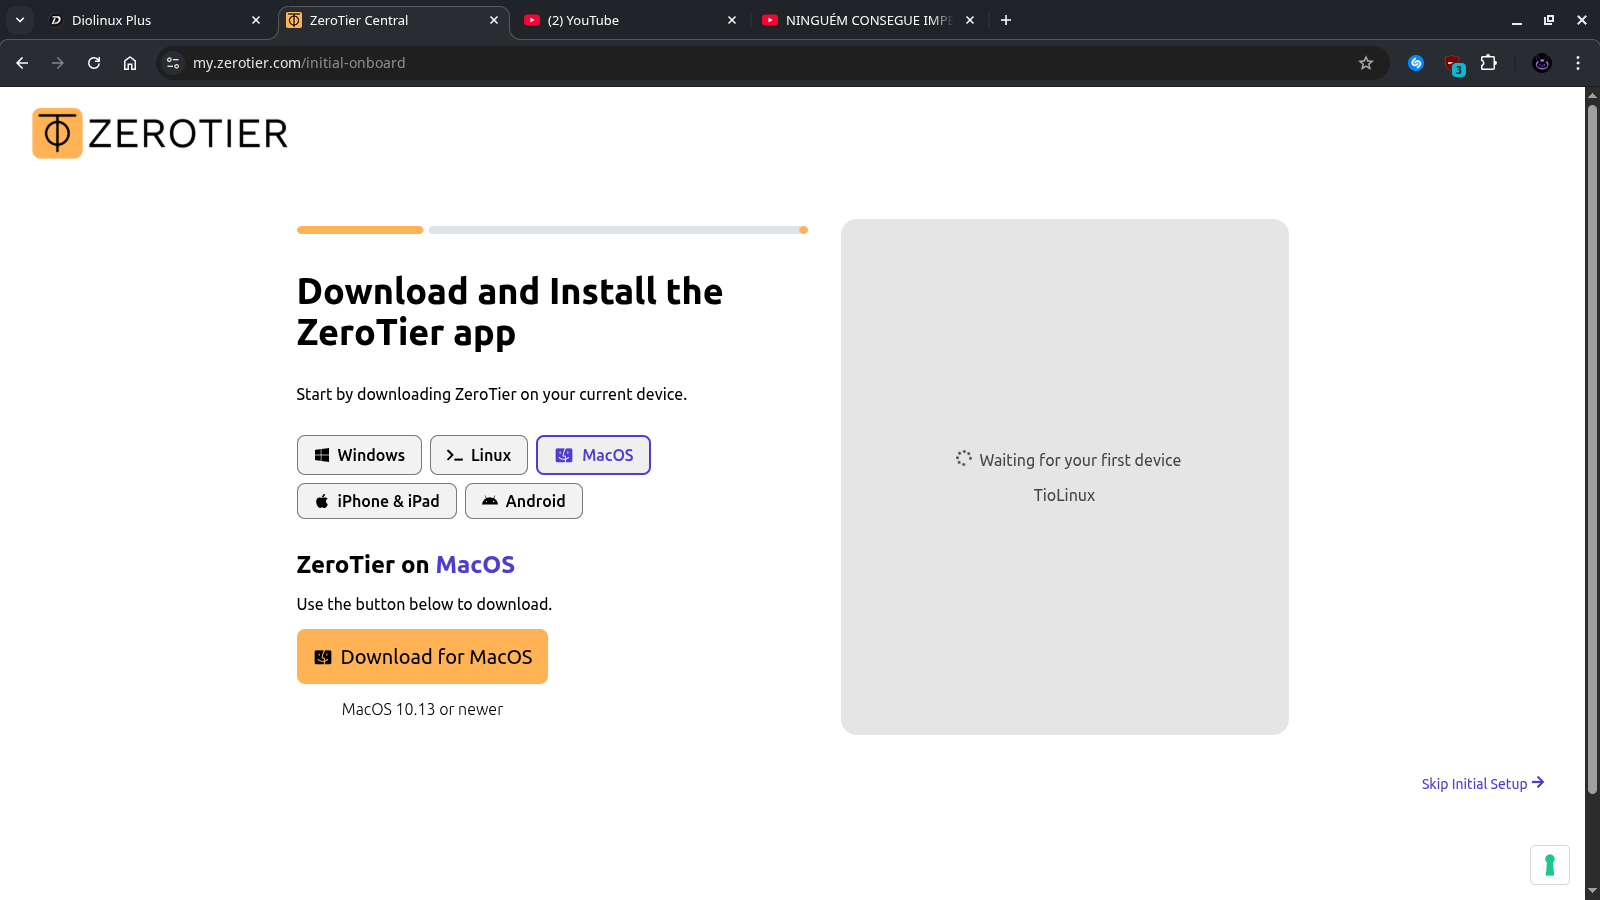
Task: Open the tab search dropdown chevron
Action: 20,20
